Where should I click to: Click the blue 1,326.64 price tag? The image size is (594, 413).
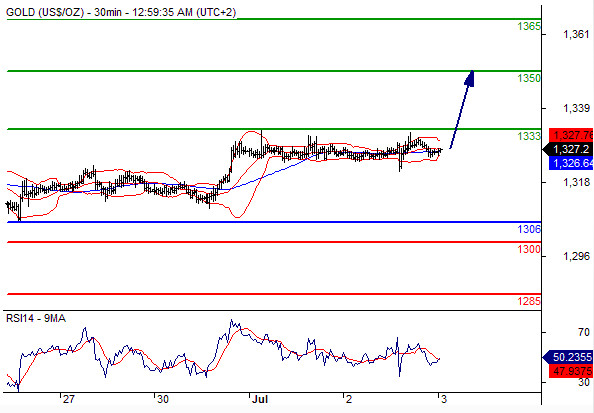coord(571,163)
